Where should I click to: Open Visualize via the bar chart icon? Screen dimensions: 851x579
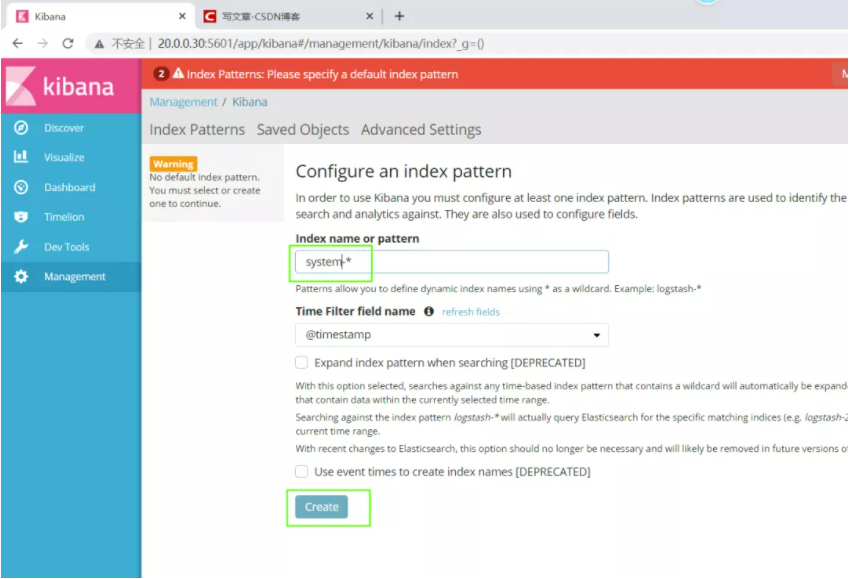(21, 157)
